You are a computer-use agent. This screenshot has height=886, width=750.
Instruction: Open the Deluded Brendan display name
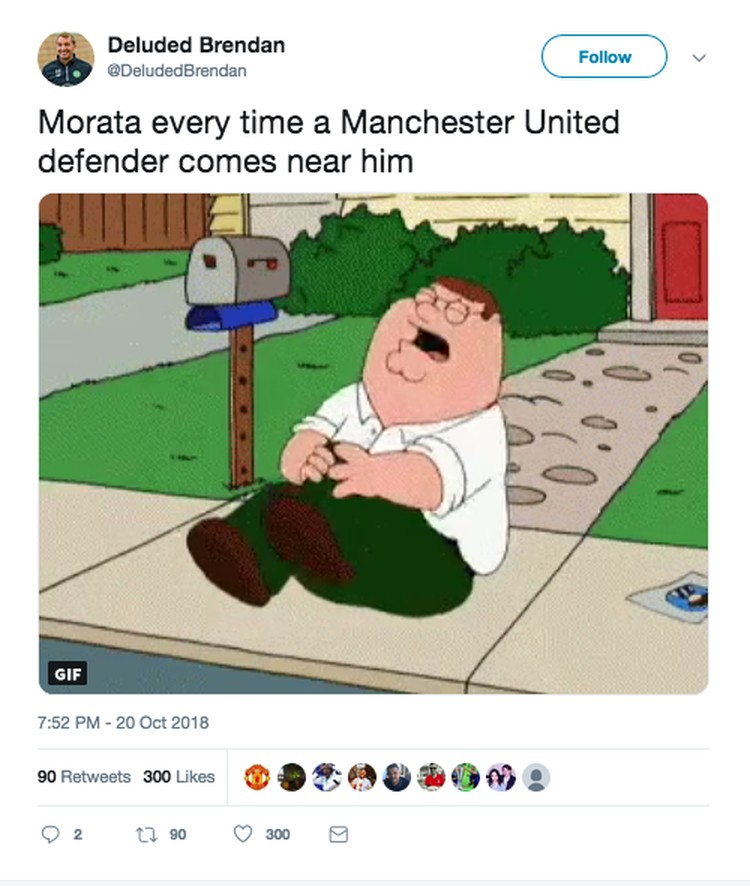tap(196, 45)
